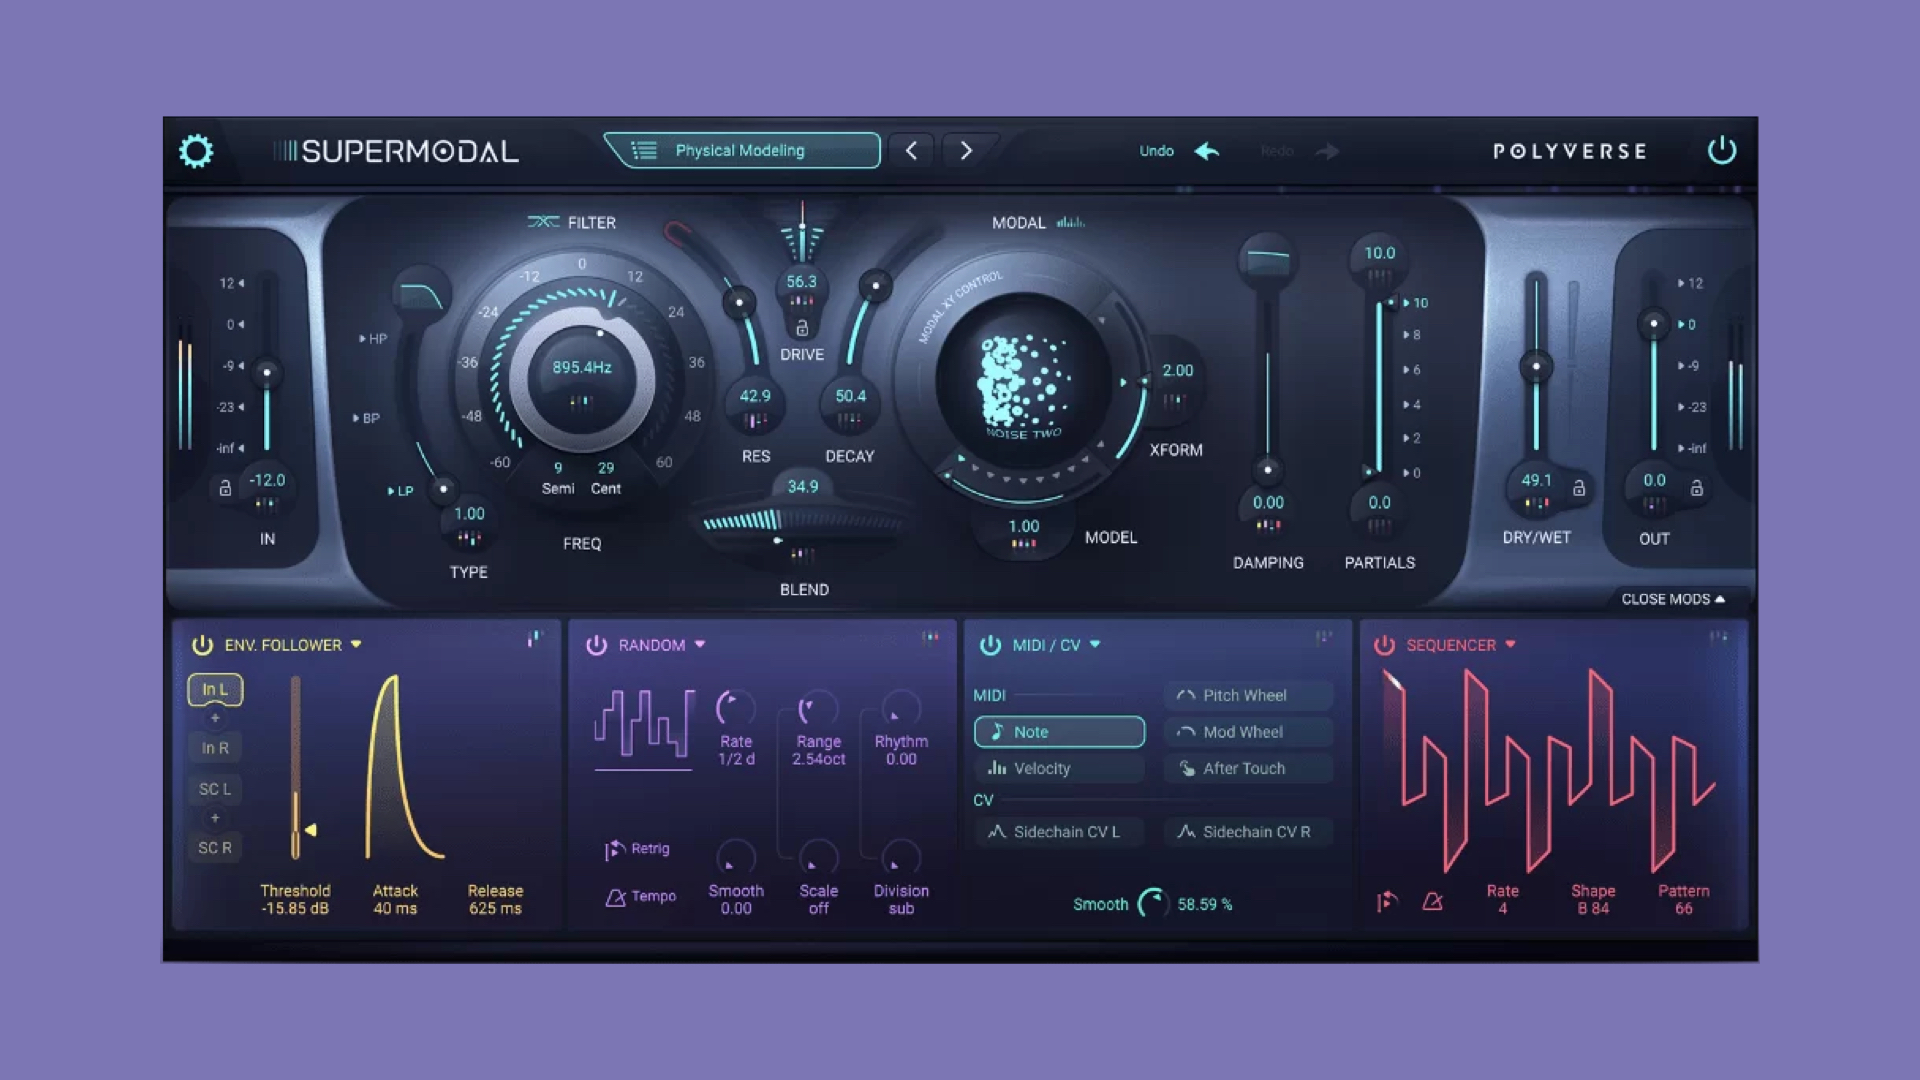Click the Random Scale knob
The image size is (1920, 1080).
(x=818, y=857)
